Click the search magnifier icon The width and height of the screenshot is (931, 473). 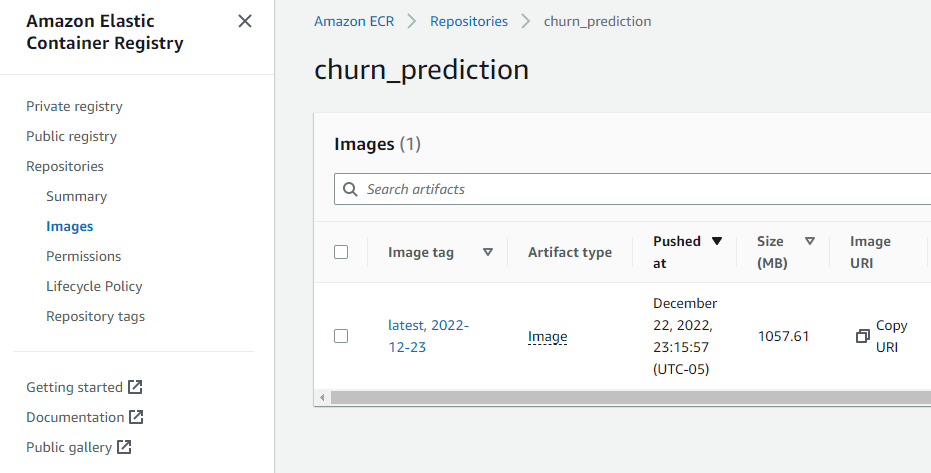tap(350, 189)
